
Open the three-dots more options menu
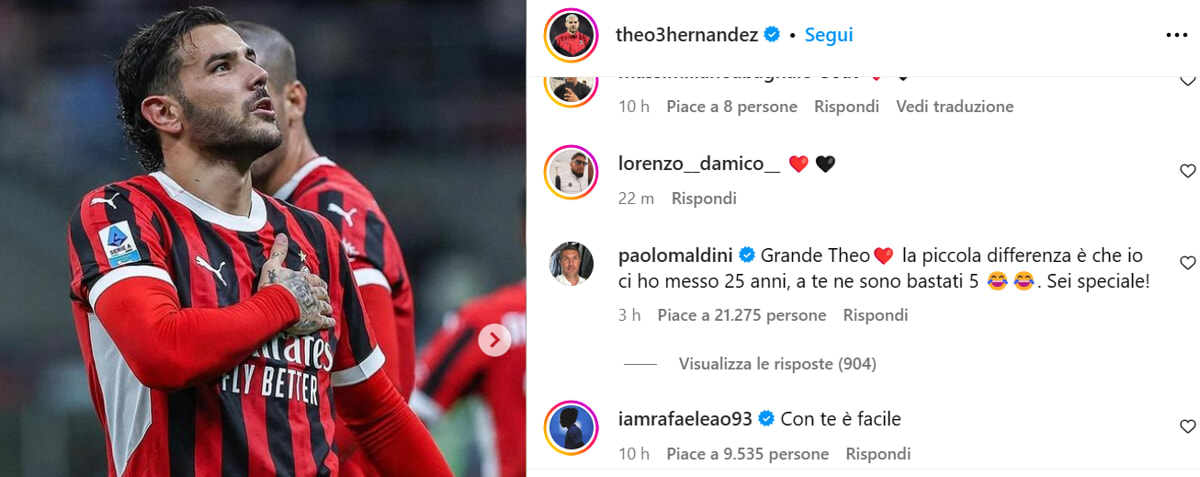coord(1176,35)
